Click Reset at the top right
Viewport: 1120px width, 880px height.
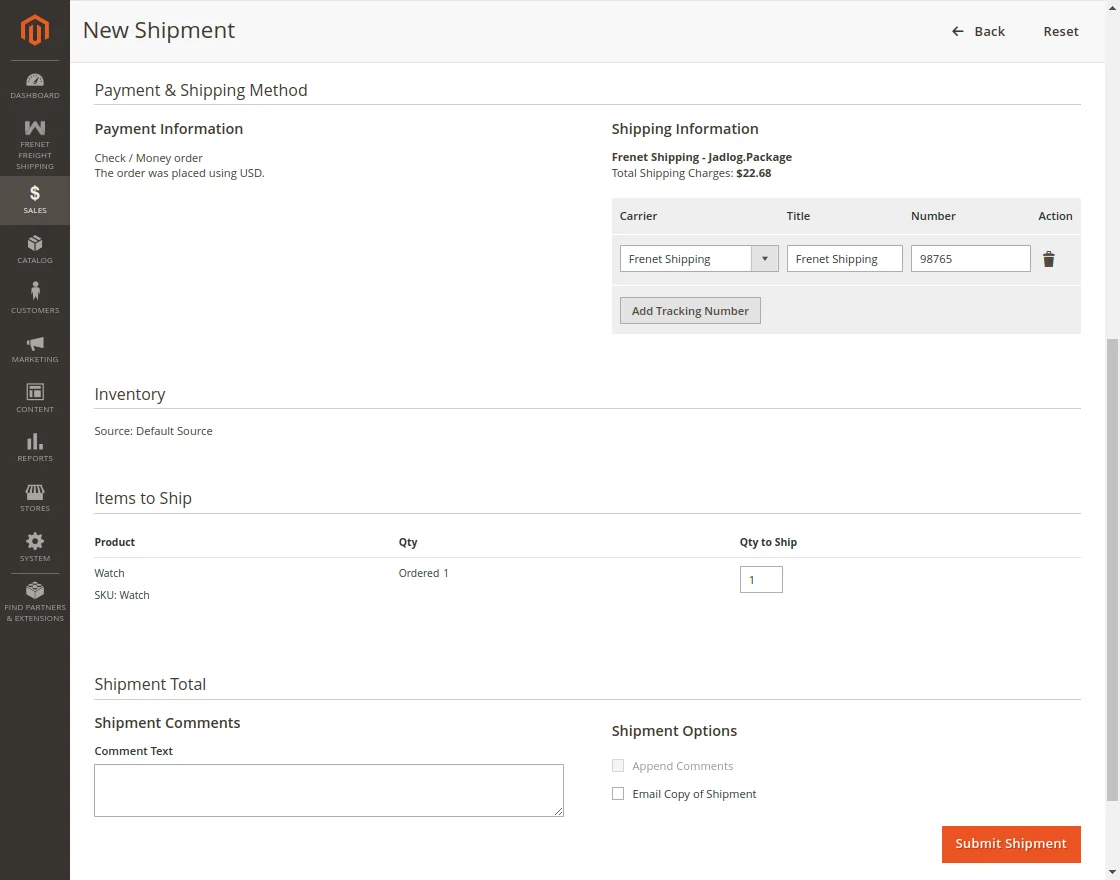[1061, 31]
